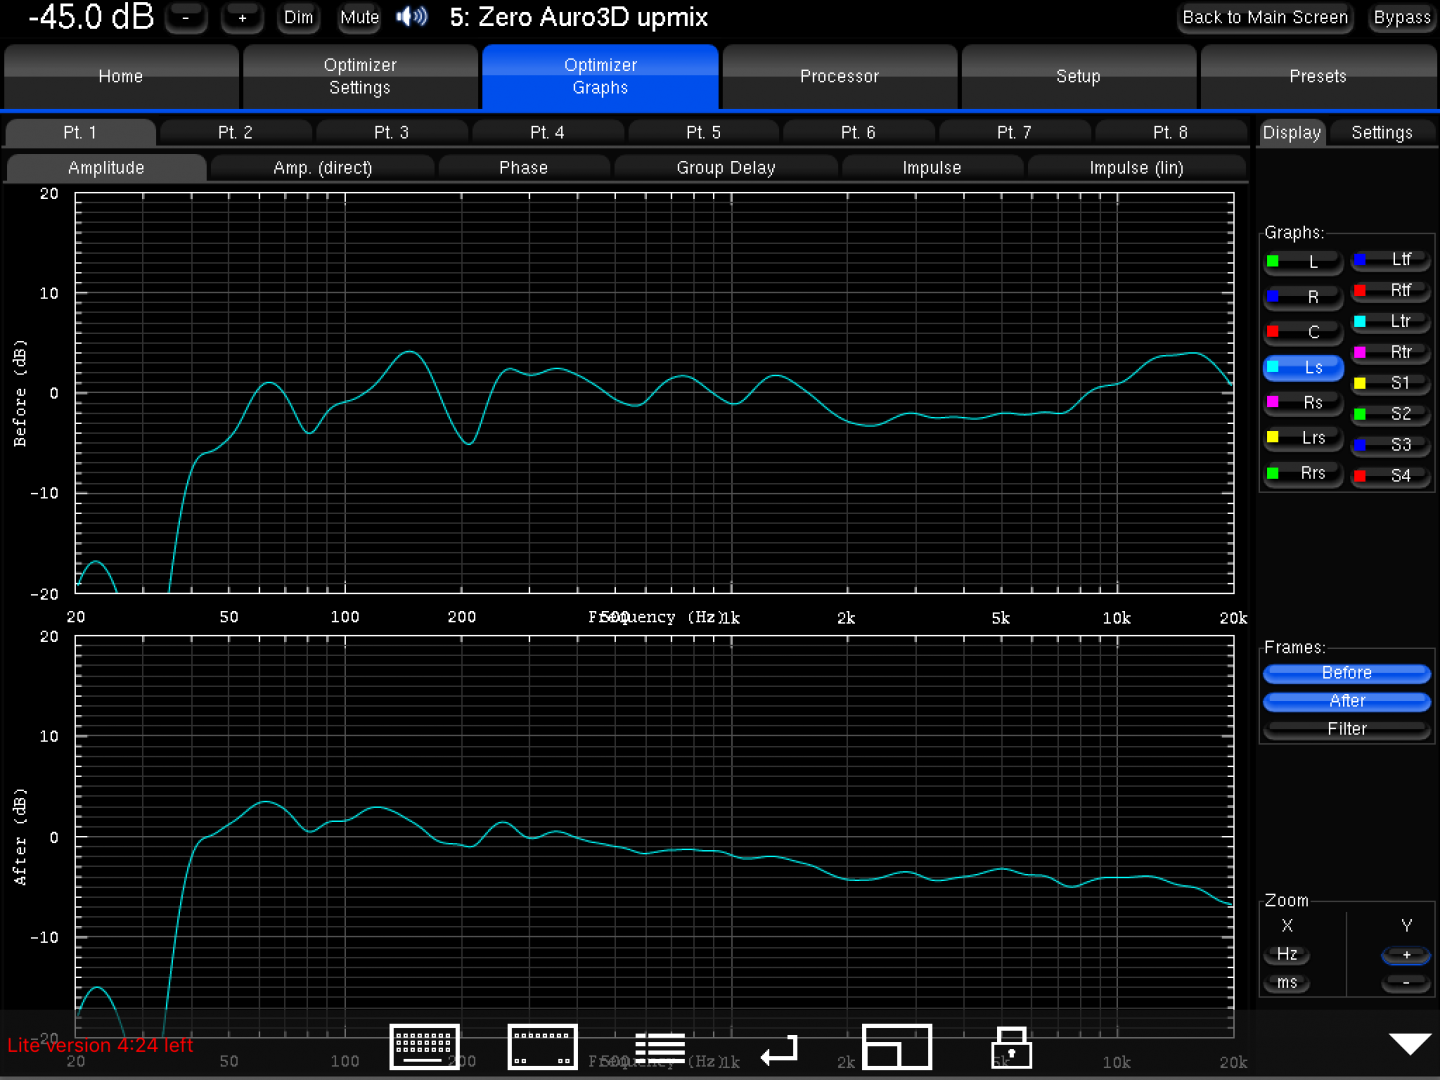Decrease the volume with the minus button
The image size is (1440, 1080).
186,18
